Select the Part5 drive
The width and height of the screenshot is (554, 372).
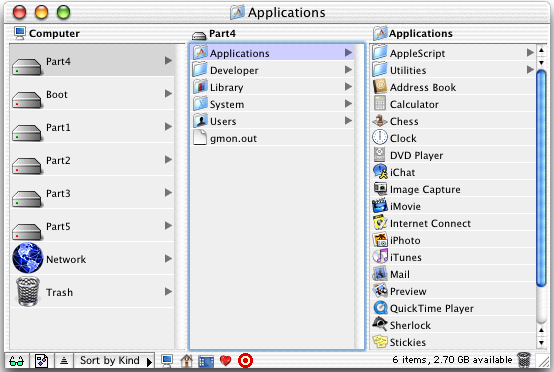[x=92, y=225]
